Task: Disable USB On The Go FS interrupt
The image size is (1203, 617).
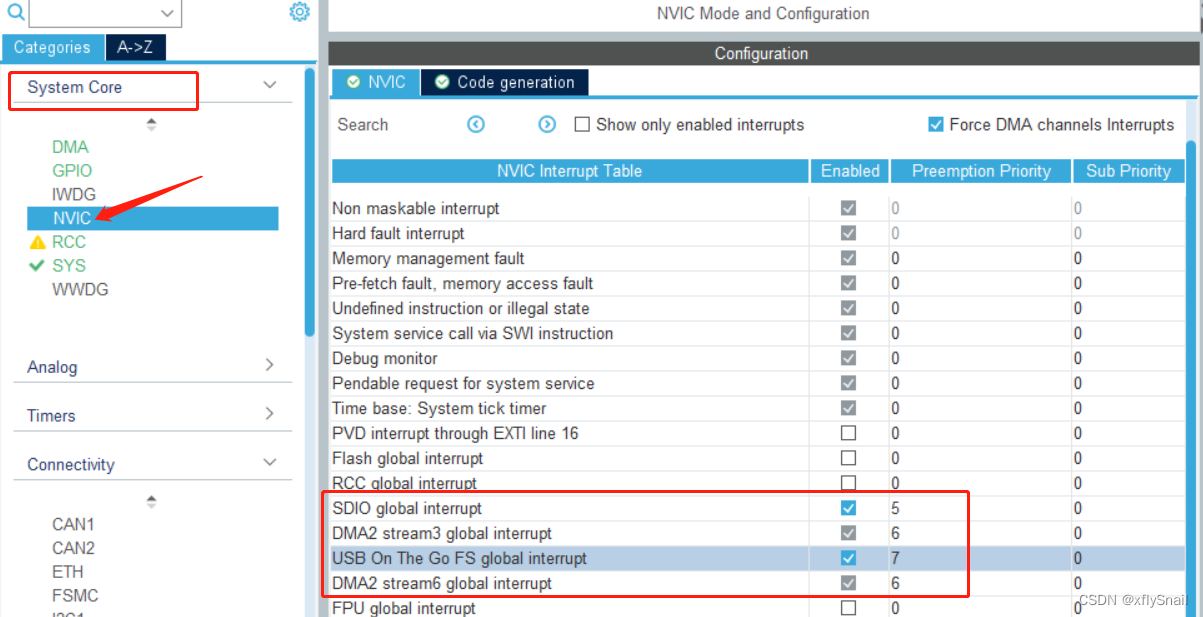Action: coord(849,558)
